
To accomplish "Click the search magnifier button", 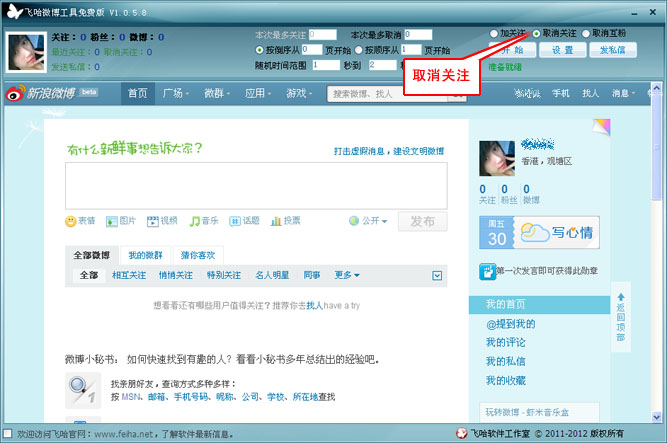I will pyautogui.click(x=457, y=96).
